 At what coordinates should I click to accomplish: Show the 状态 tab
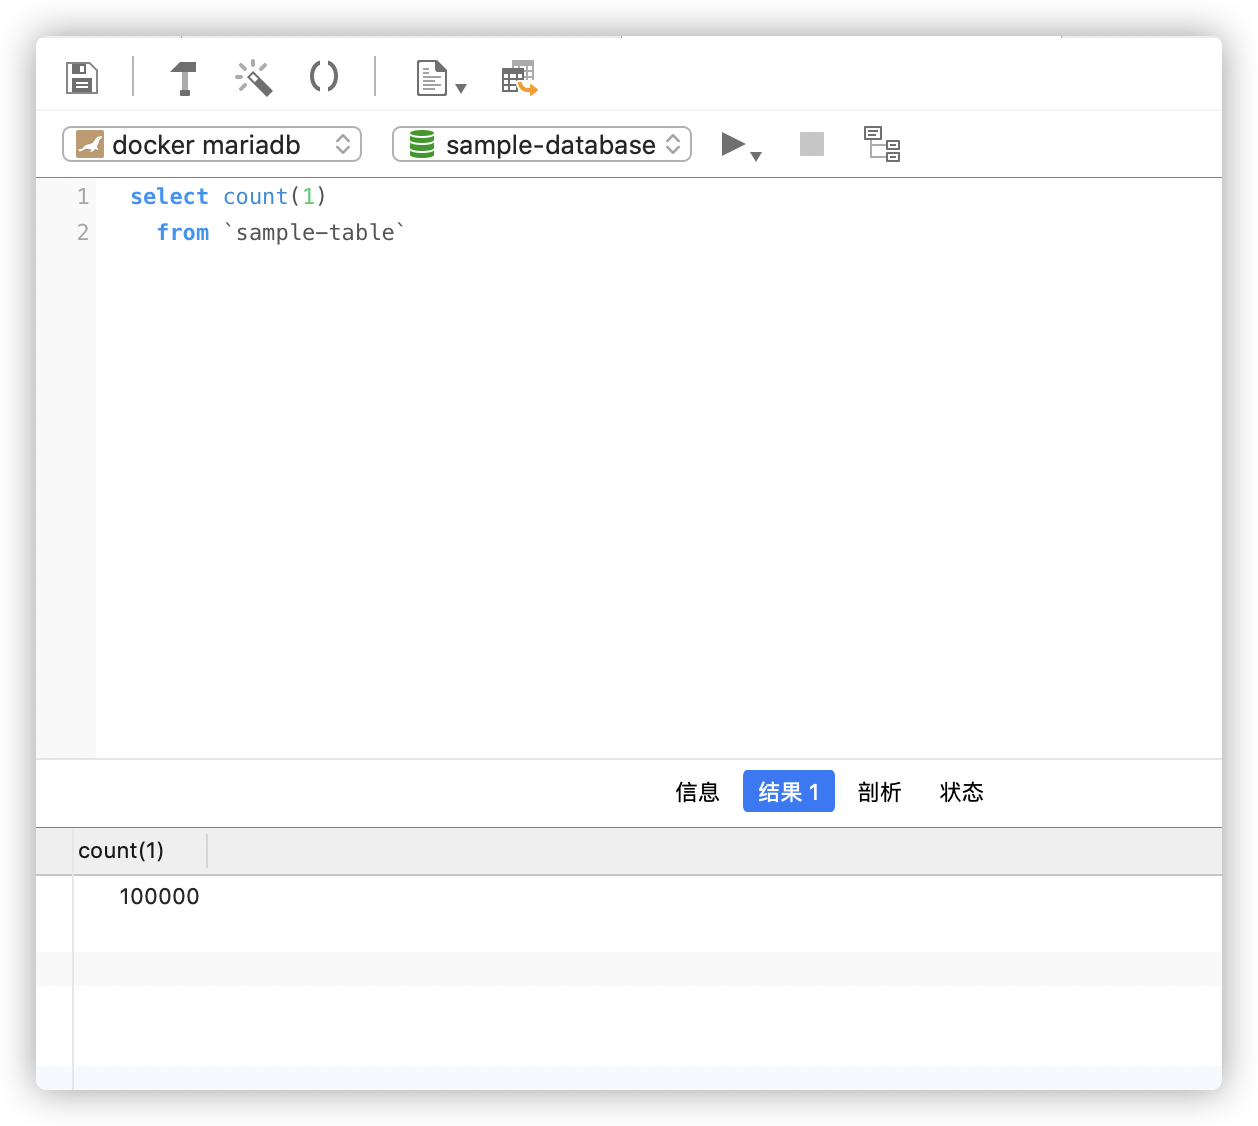pyautogui.click(x=961, y=792)
